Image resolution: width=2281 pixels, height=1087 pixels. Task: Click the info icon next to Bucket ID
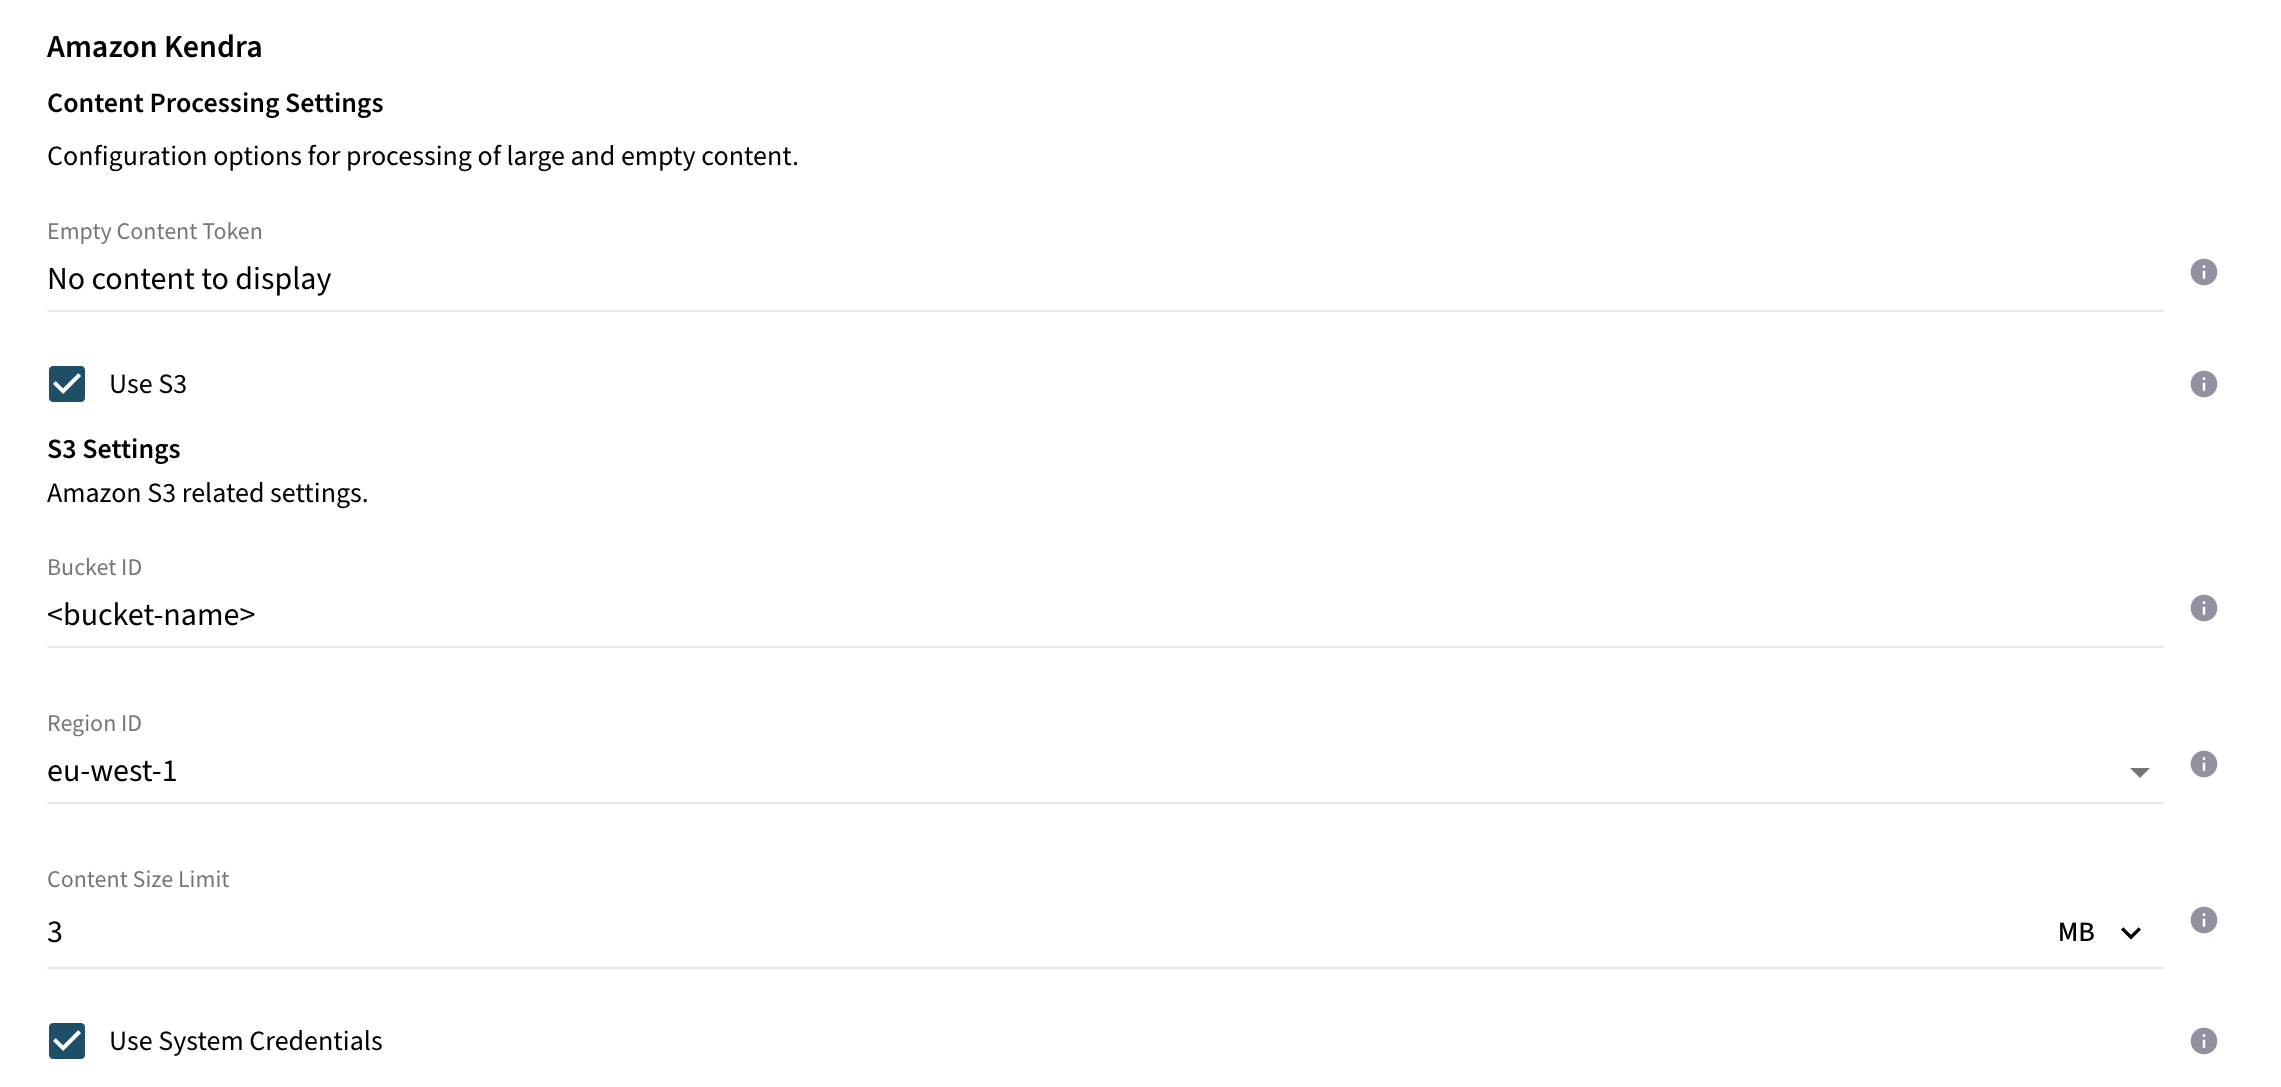click(2204, 608)
